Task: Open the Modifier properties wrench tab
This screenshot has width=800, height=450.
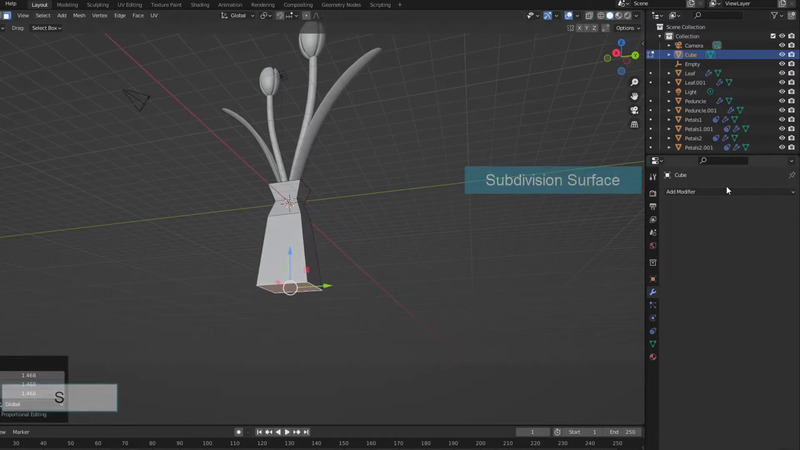Action: [x=653, y=292]
